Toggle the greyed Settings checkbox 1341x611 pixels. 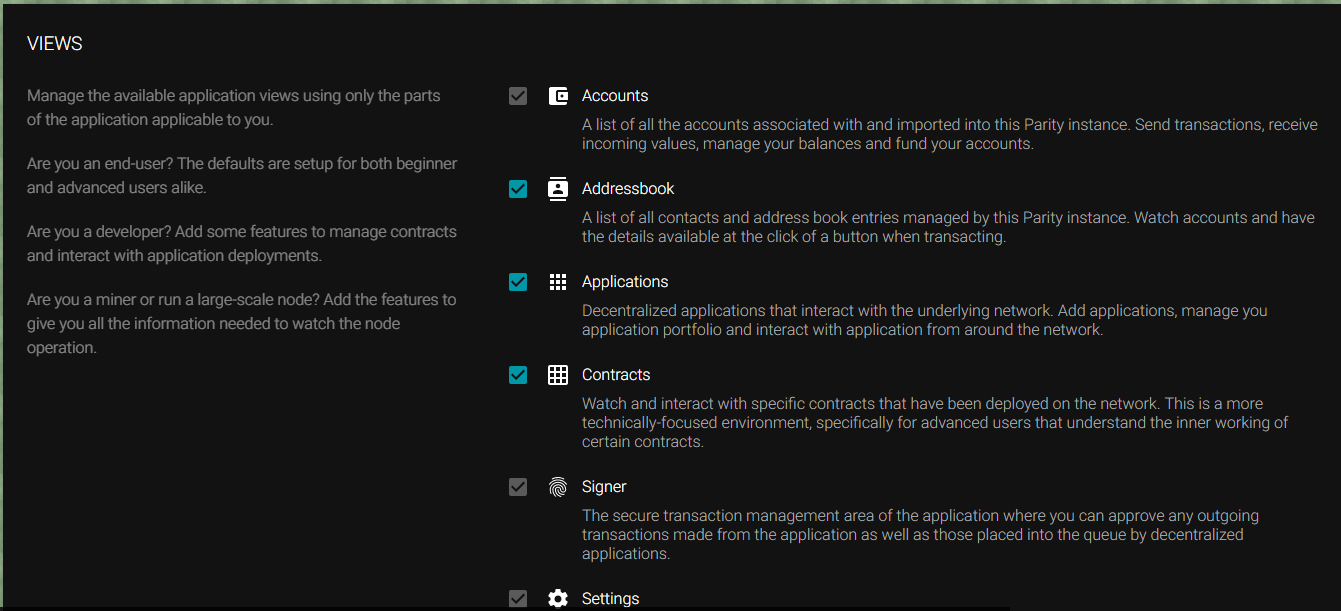518,599
